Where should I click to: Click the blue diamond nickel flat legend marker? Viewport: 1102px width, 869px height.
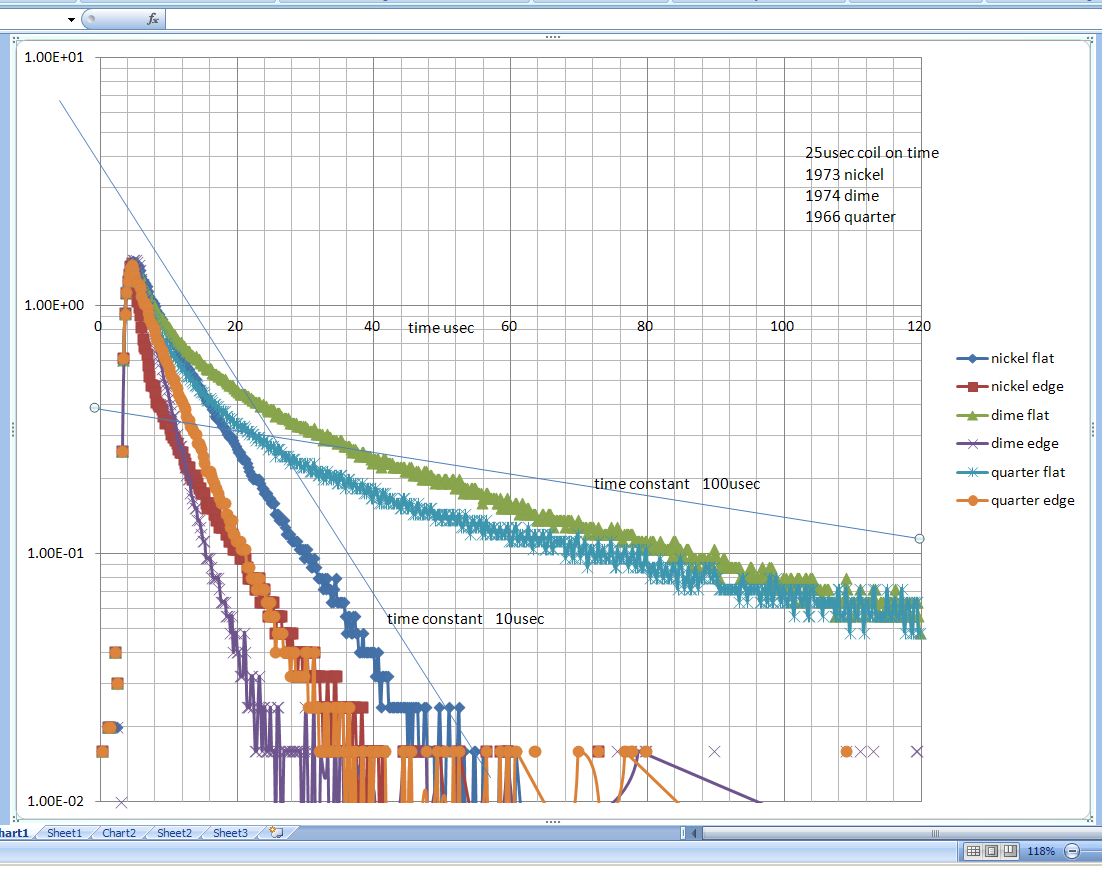[x=973, y=359]
